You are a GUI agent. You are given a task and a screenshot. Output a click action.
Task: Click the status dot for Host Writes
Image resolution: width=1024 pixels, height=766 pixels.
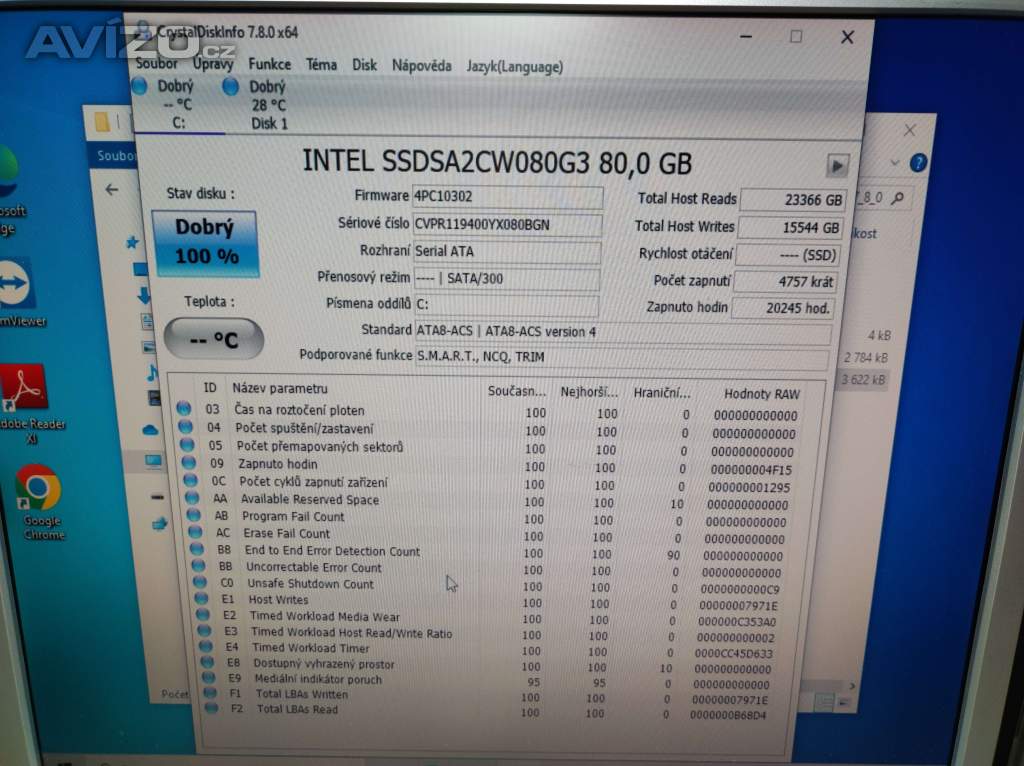coord(201,598)
